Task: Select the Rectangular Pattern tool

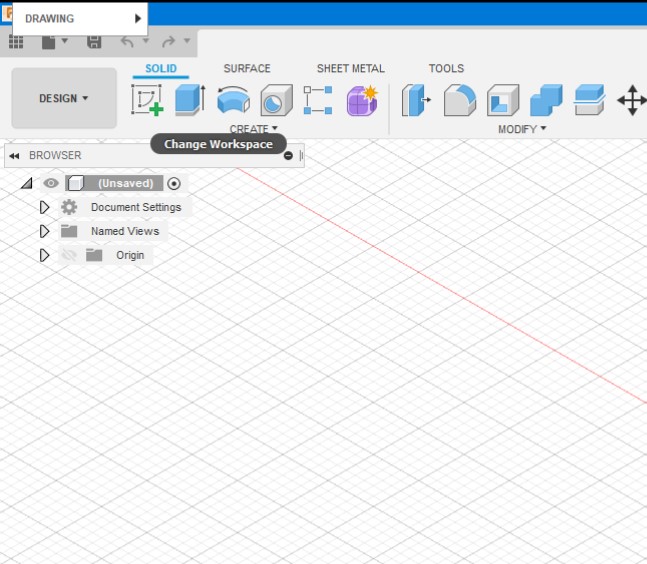Action: tap(318, 100)
